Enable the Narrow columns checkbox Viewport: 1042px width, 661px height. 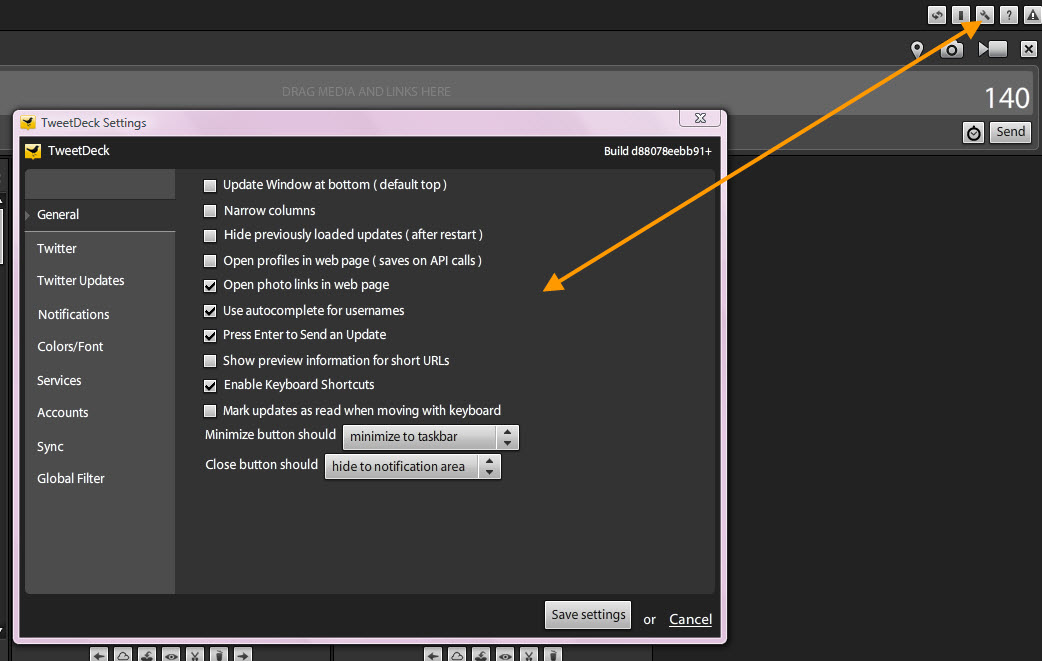click(210, 211)
